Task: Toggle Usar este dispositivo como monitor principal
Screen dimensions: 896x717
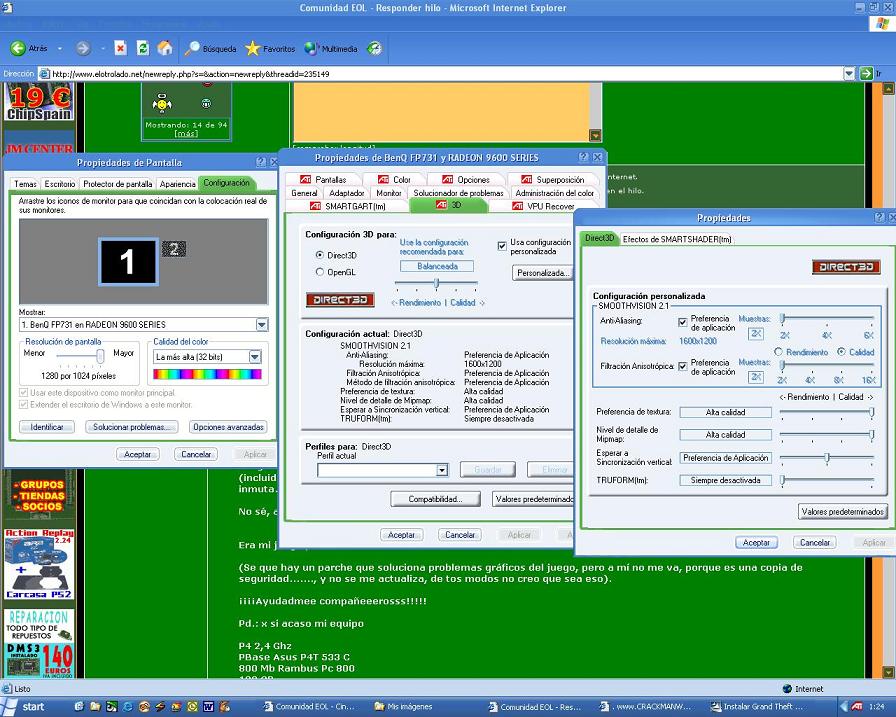Action: (23, 392)
